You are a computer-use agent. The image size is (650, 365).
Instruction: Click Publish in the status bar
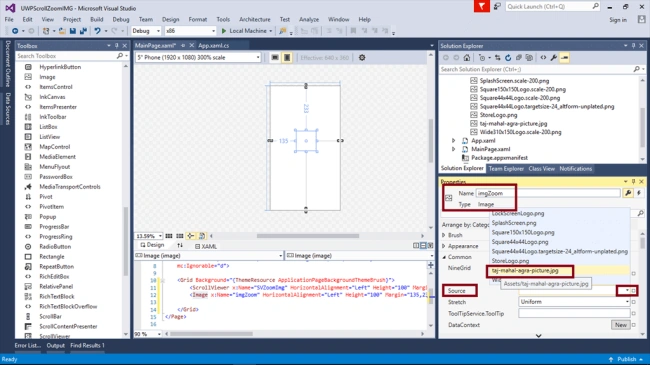coord(626,359)
